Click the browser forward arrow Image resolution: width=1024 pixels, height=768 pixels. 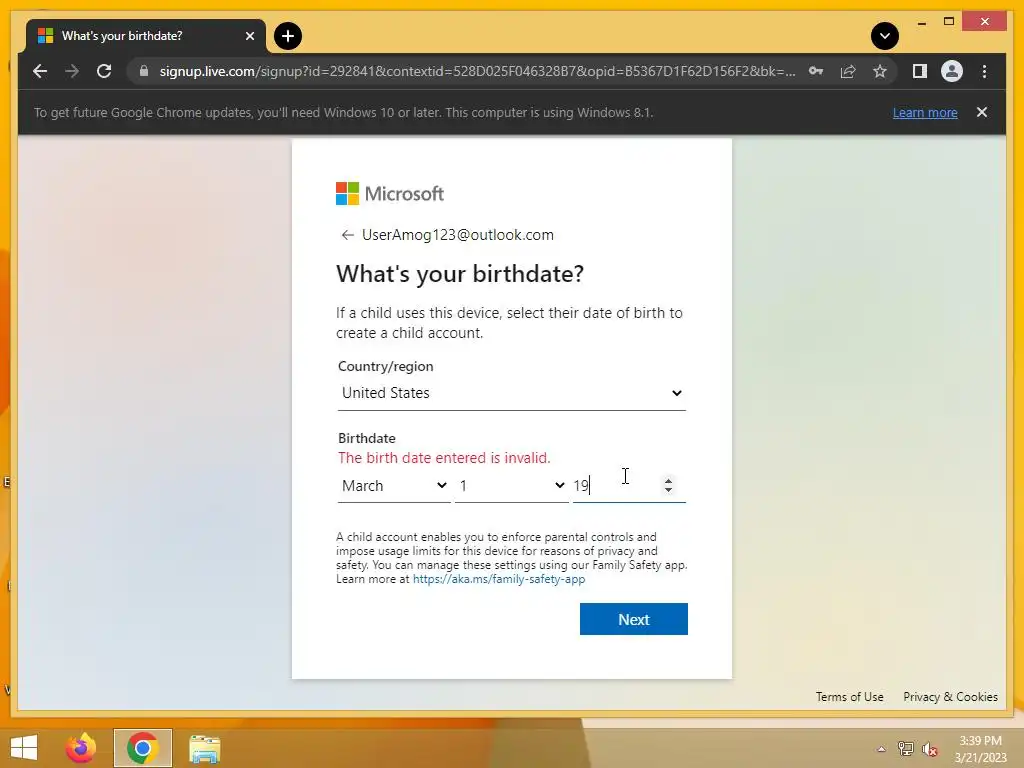tap(72, 71)
